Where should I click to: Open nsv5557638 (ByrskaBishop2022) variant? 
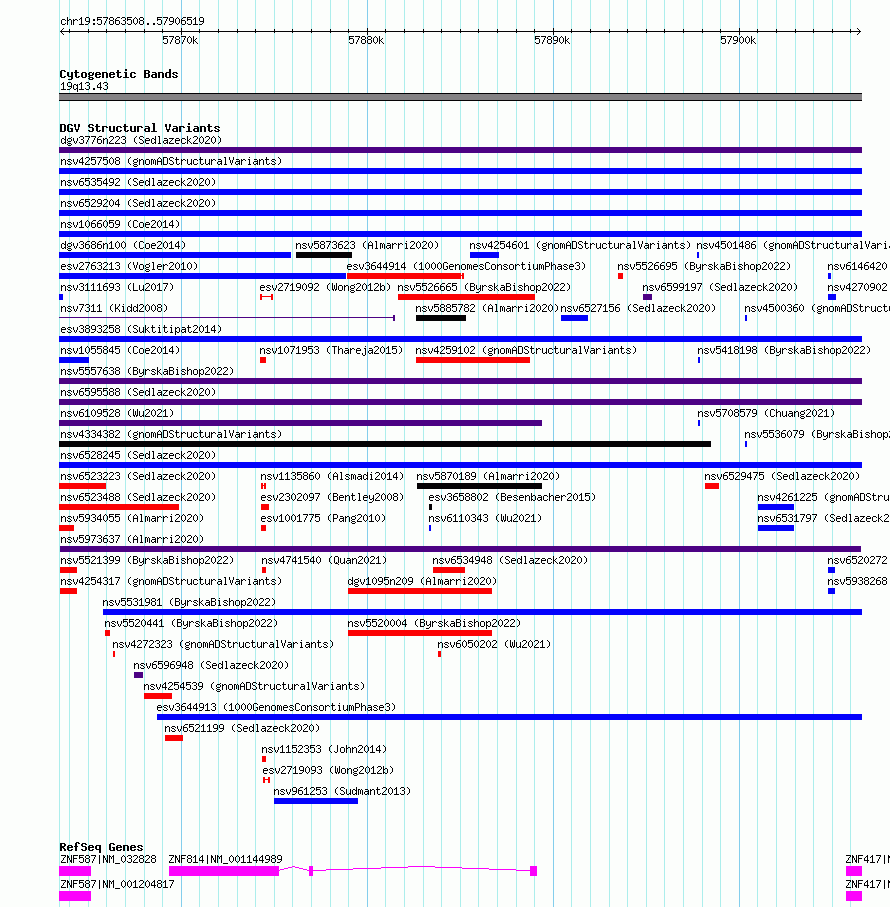147,371
